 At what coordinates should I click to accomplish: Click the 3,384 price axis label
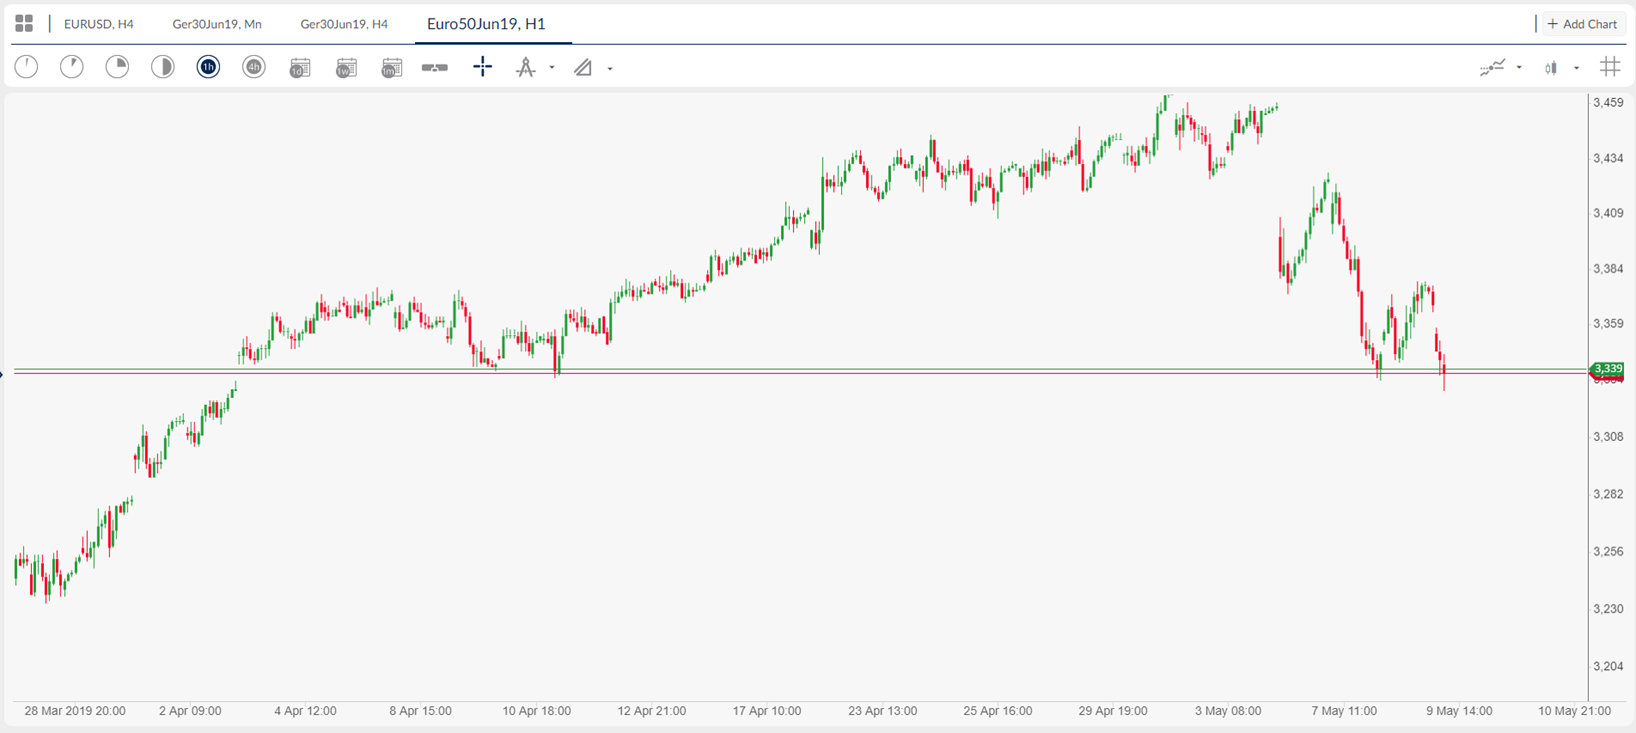coord(1608,269)
